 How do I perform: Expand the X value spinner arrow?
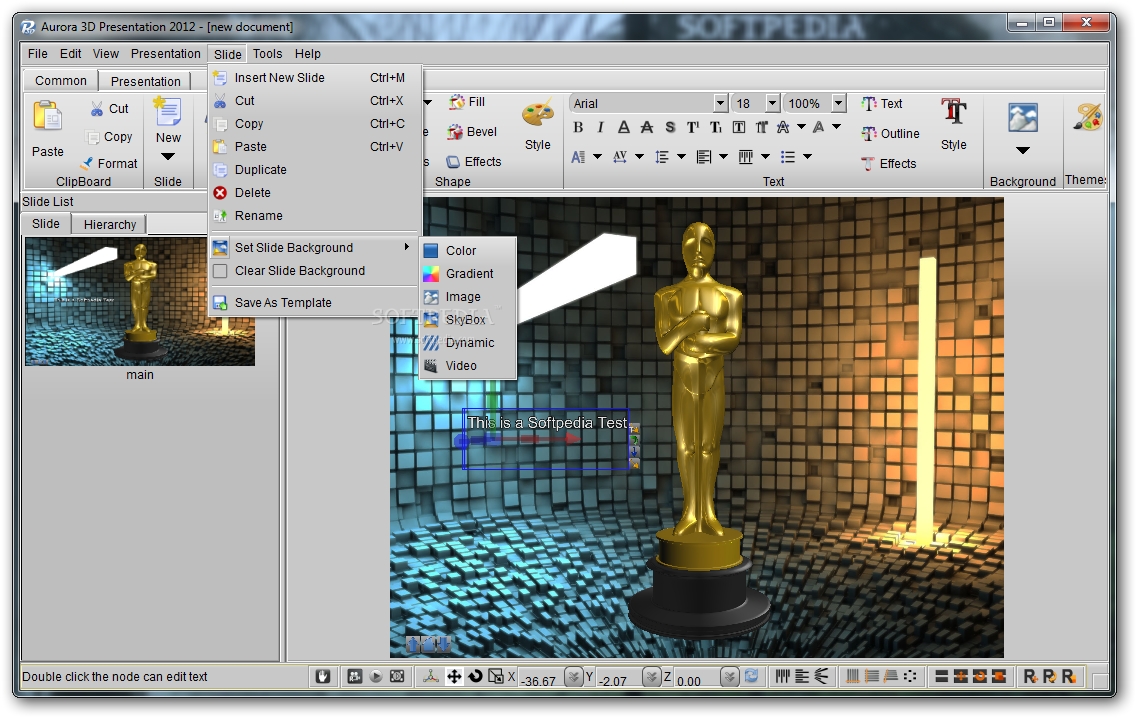pyautogui.click(x=574, y=677)
